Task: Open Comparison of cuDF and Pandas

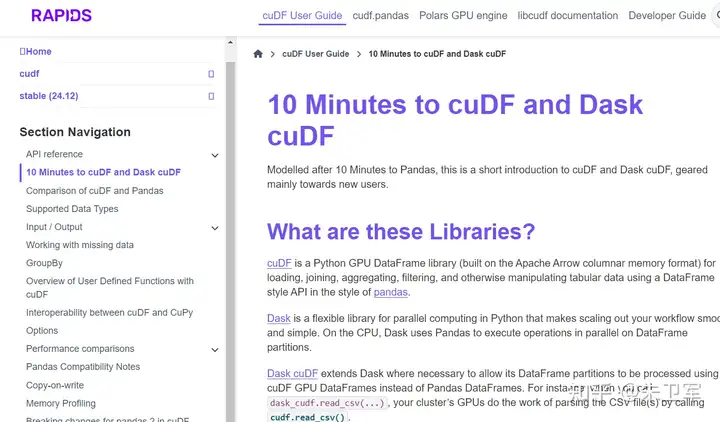Action: 95,191
